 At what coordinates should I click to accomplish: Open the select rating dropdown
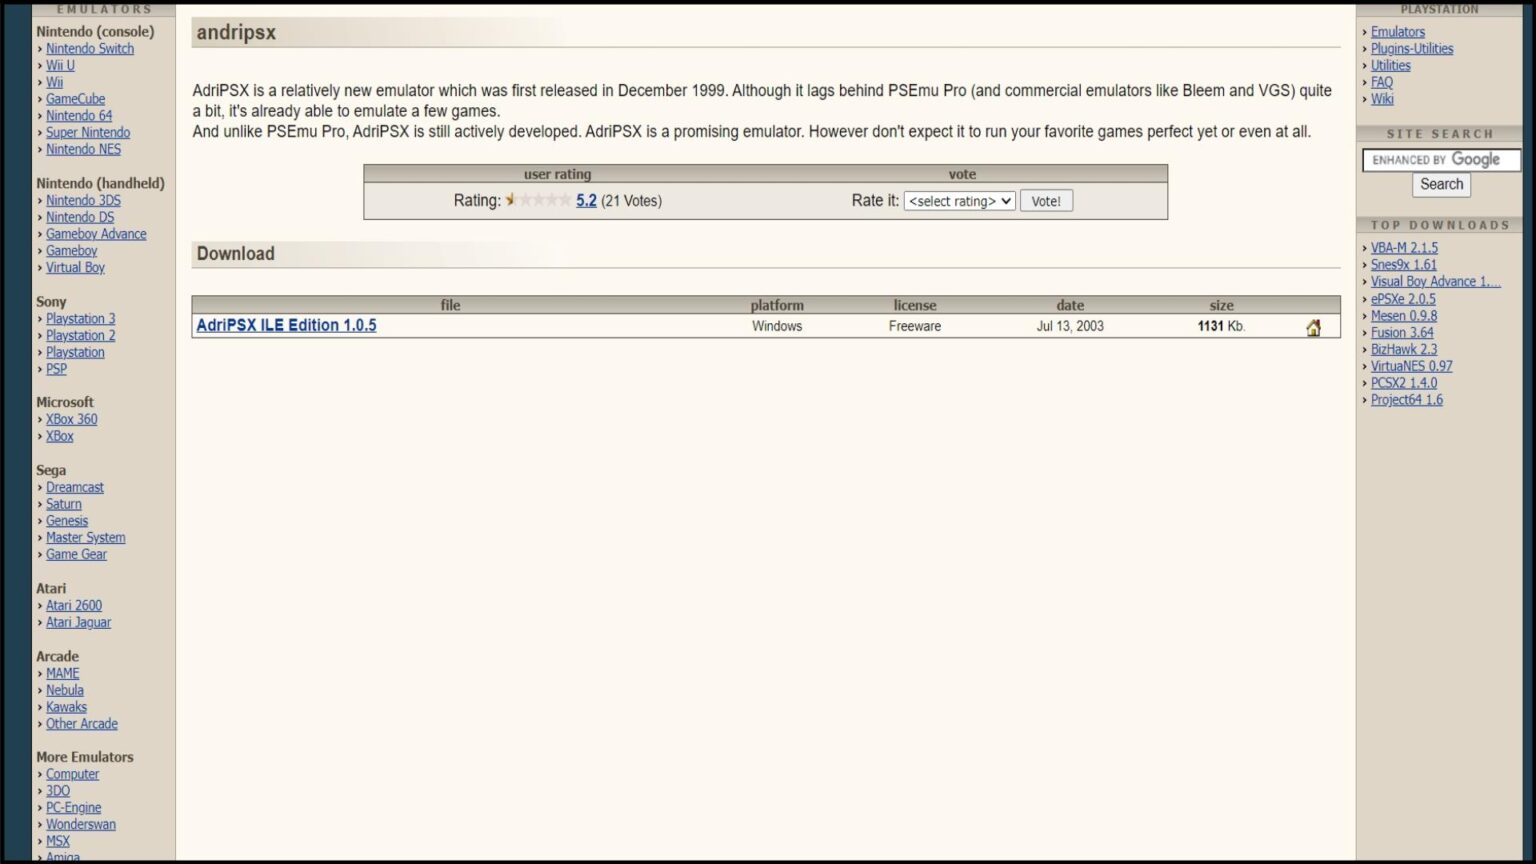click(x=959, y=201)
